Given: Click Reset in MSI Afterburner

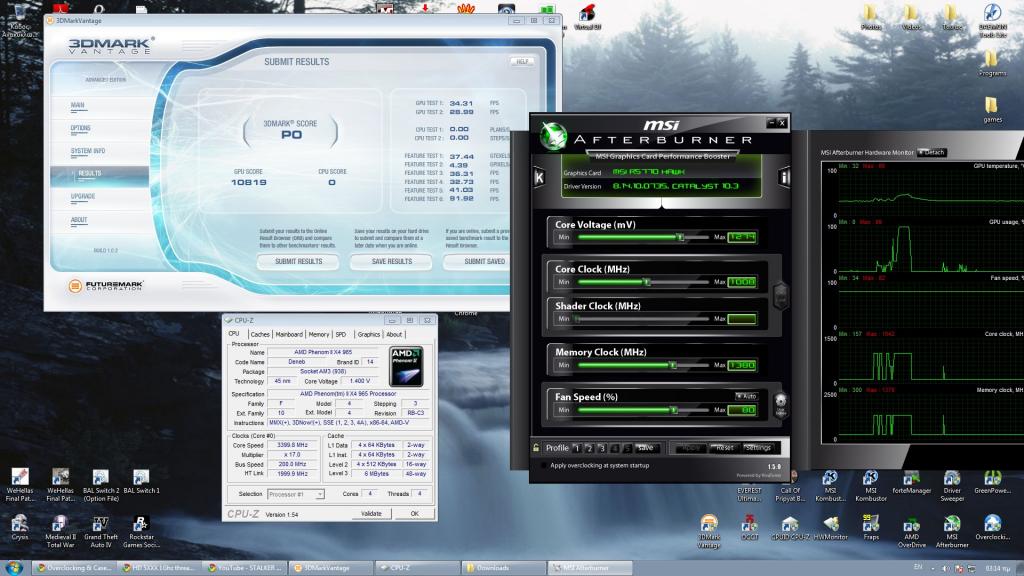Looking at the screenshot, I should pos(724,448).
